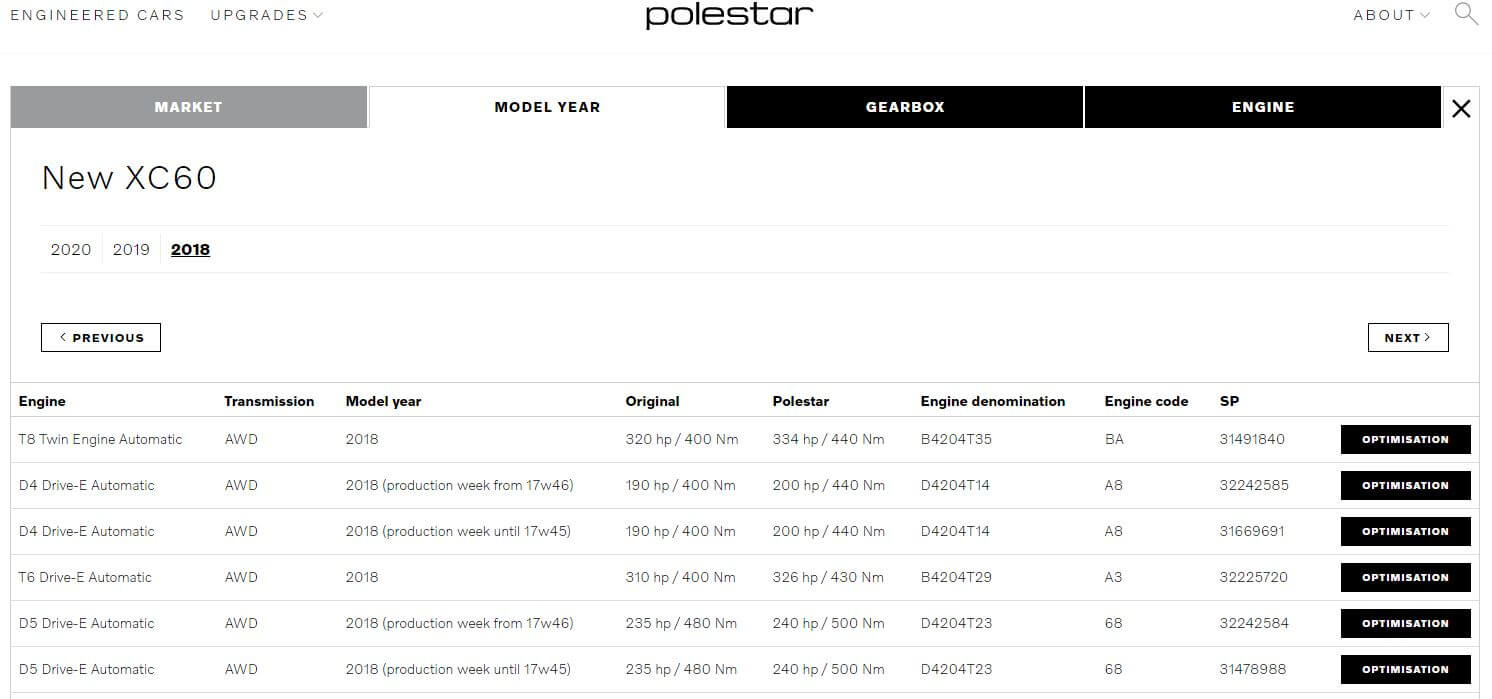The height and width of the screenshot is (699, 1492).
Task: Click the Engine denomination column header
Action: coord(993,401)
